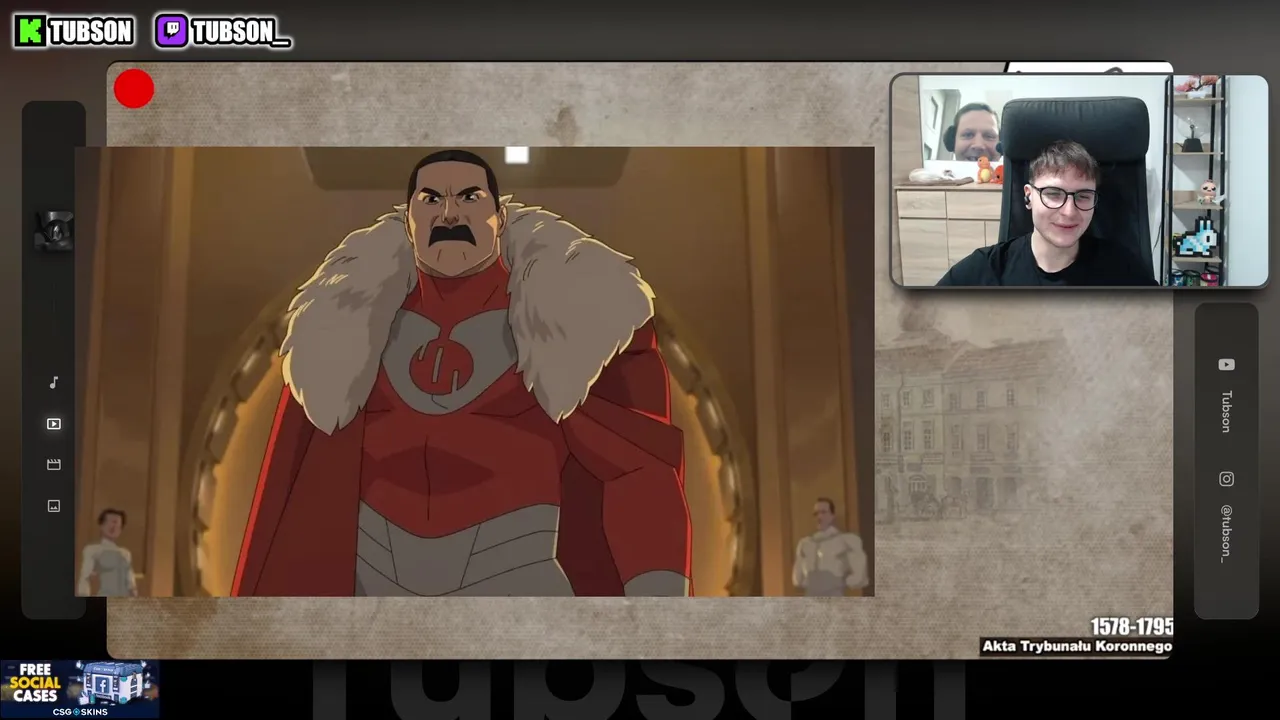This screenshot has width=1280, height=720.
Task: Click the Instagram icon in right sidebar
Action: pos(1226,479)
